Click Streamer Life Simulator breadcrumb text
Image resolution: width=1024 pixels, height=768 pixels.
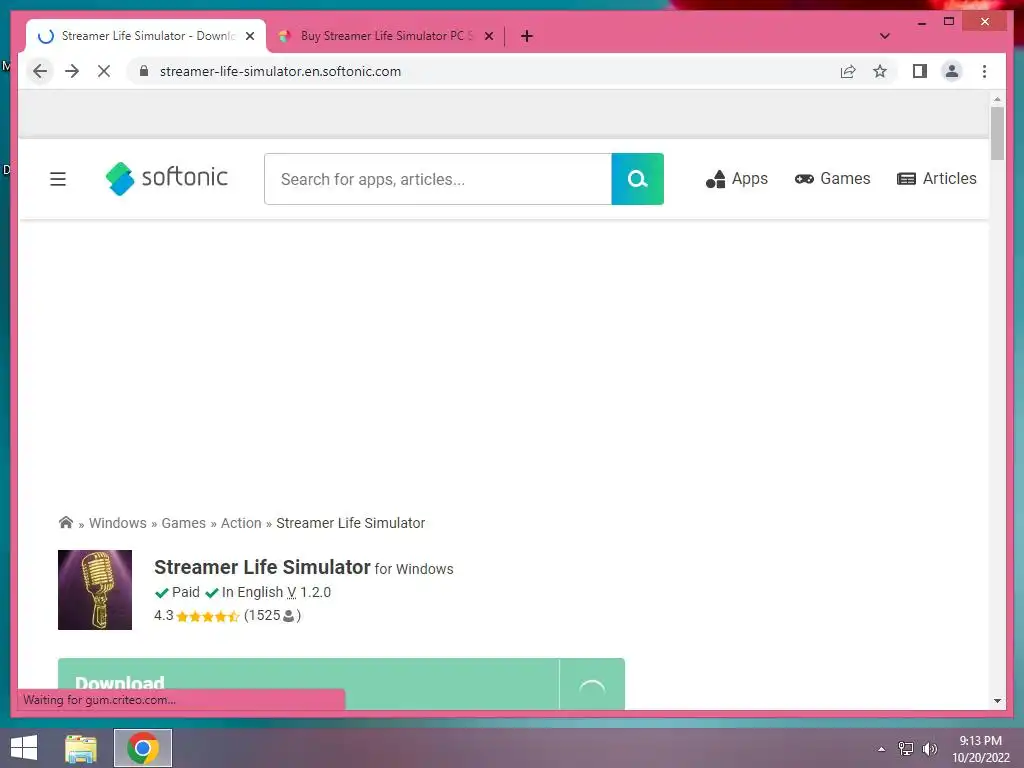[351, 523]
